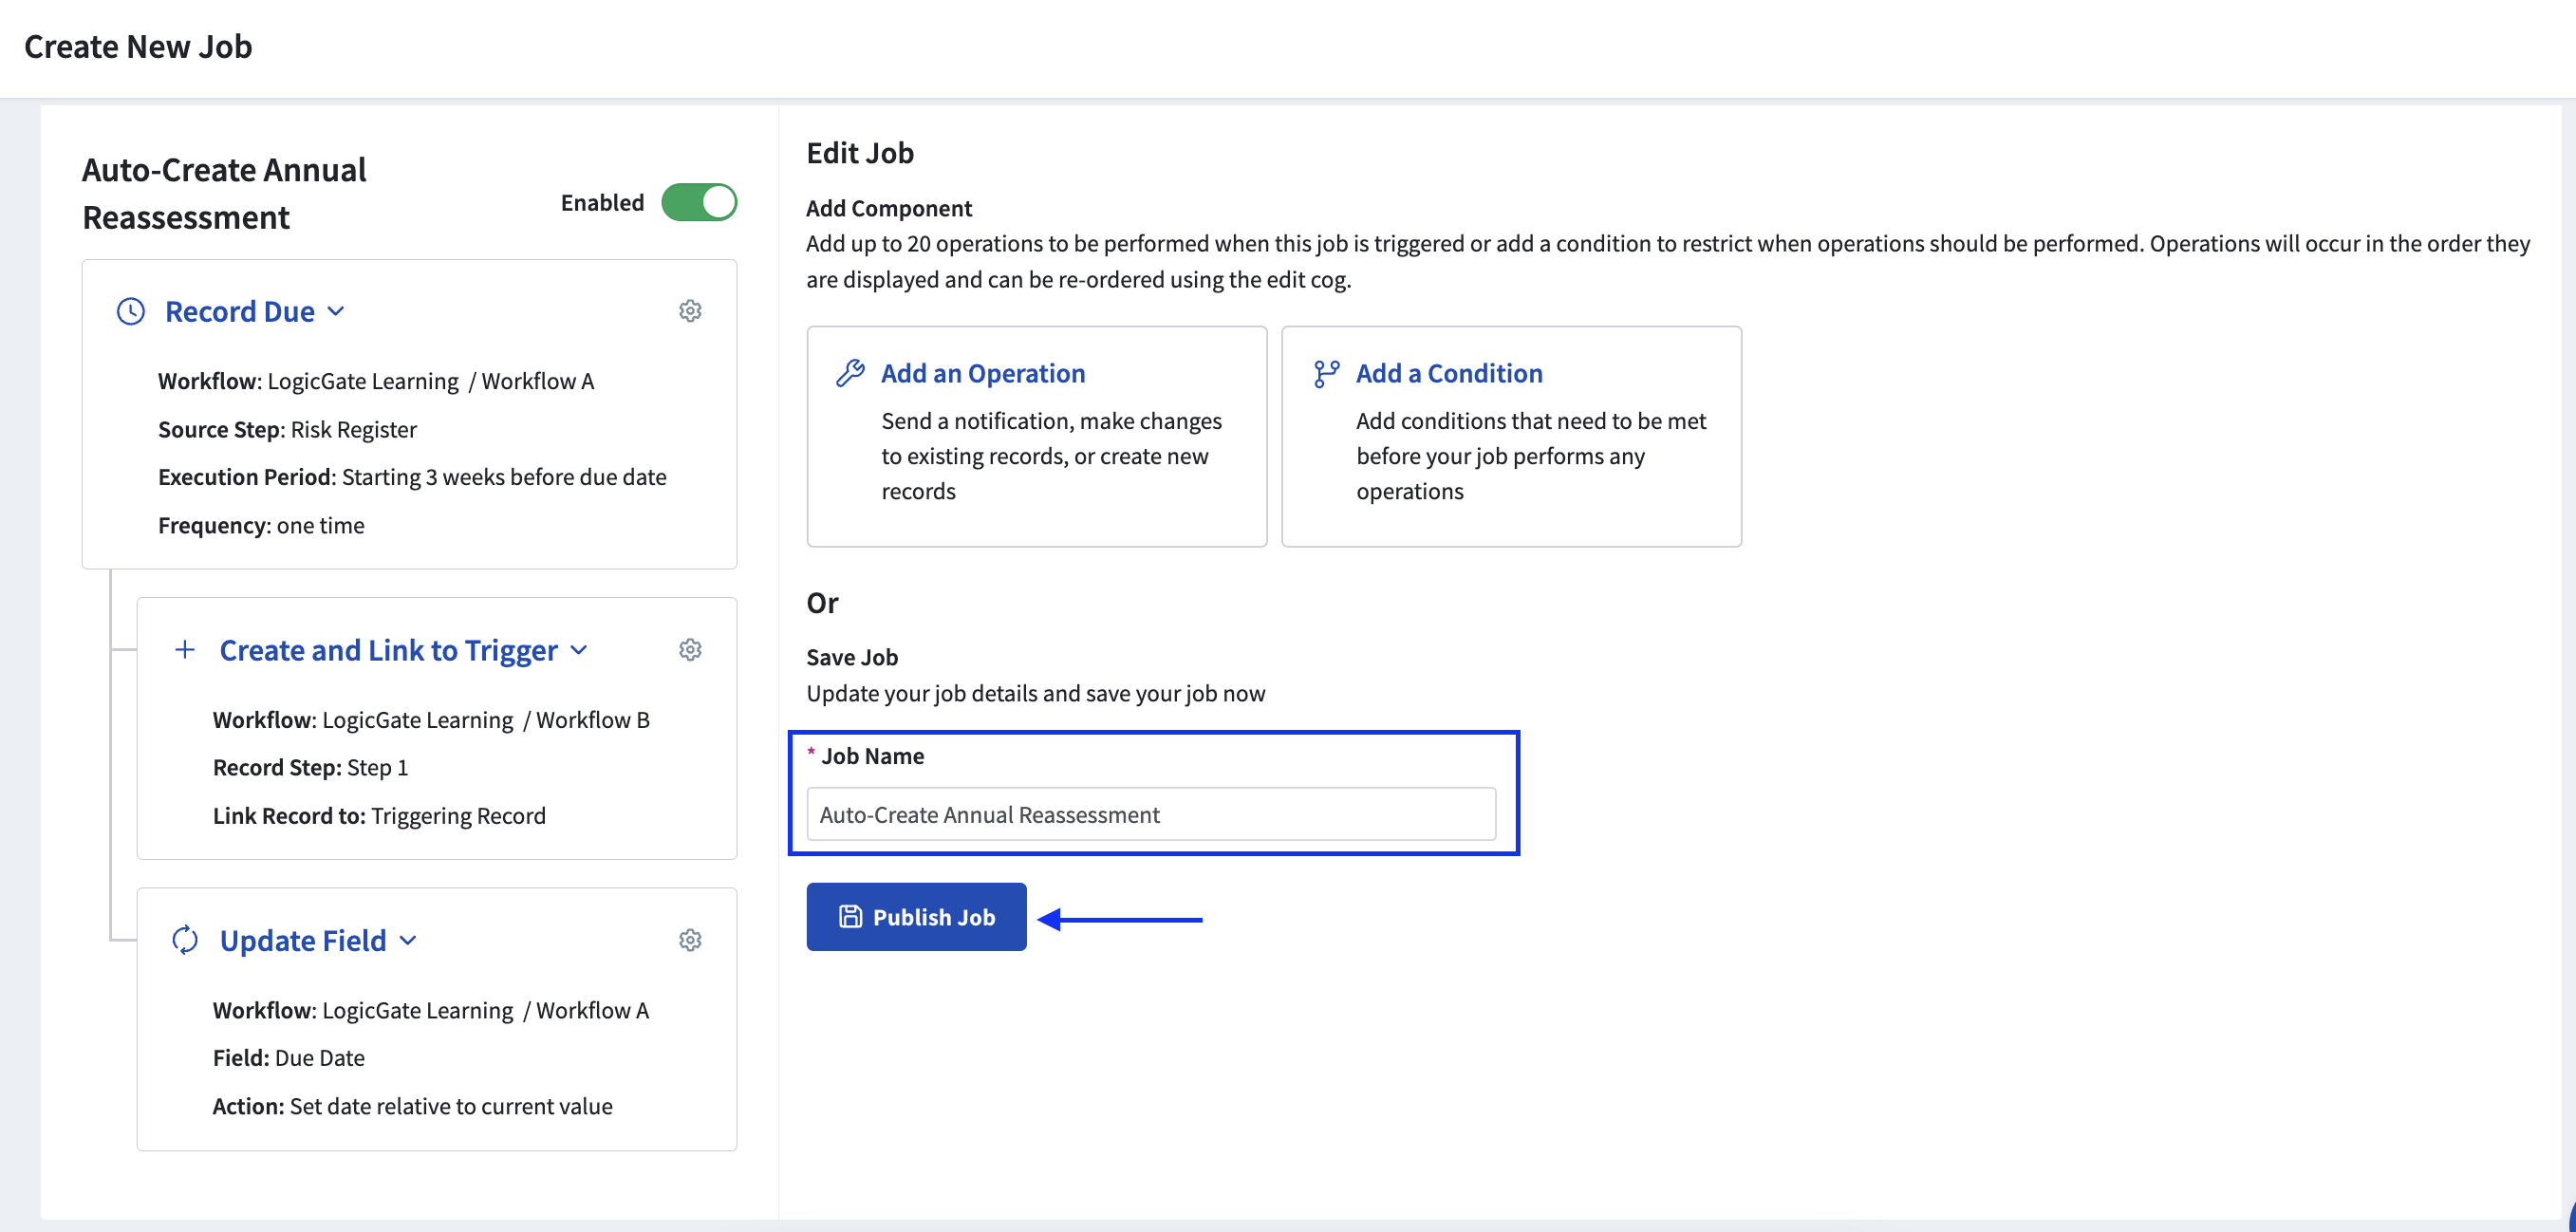Click the Add a Condition link
2576x1232 pixels.
(1449, 373)
